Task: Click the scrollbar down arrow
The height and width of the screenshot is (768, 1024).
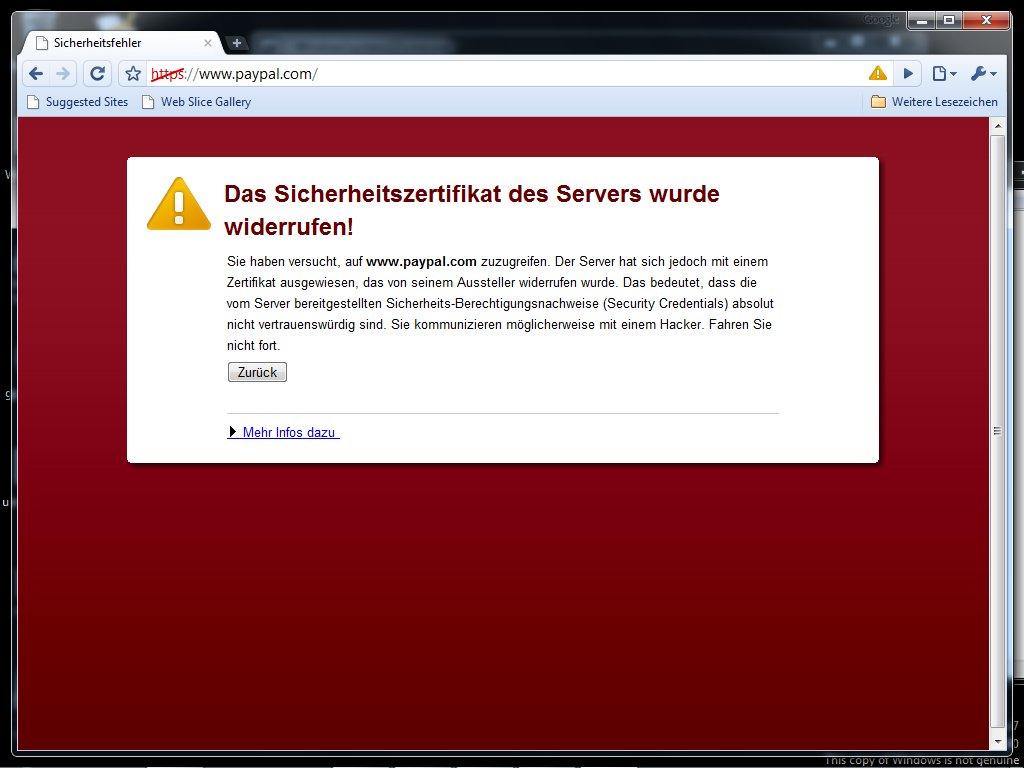Action: 997,741
